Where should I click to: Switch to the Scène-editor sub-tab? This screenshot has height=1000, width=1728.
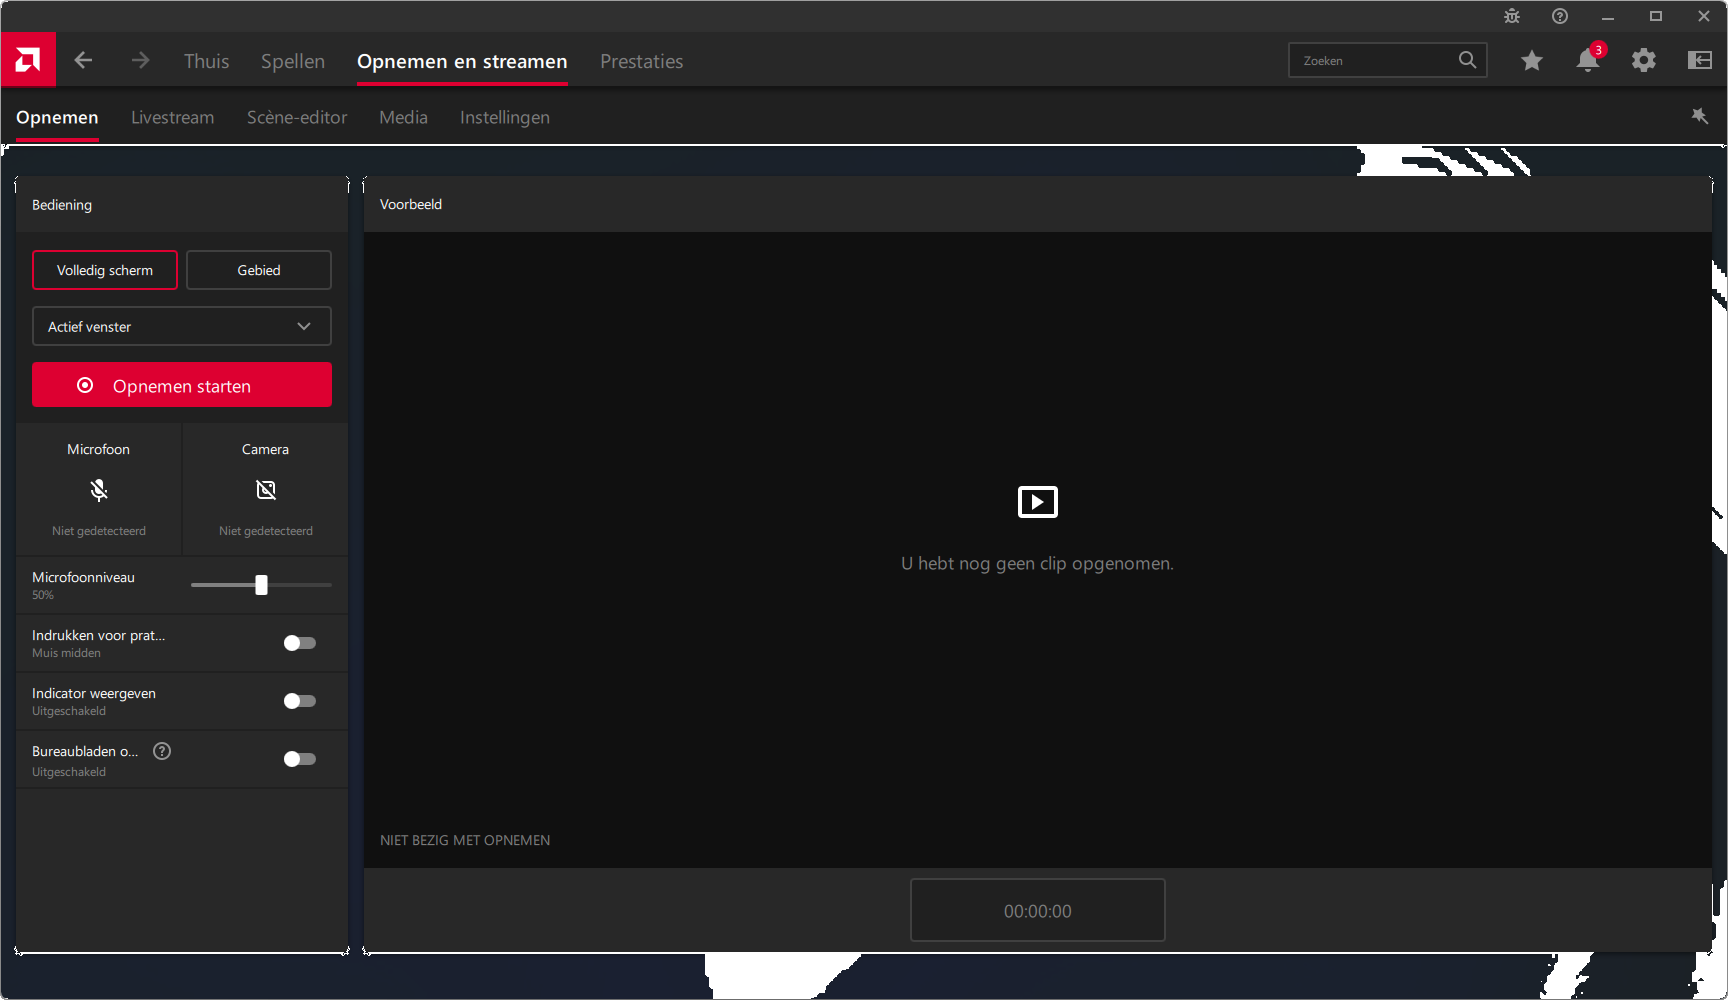click(297, 117)
